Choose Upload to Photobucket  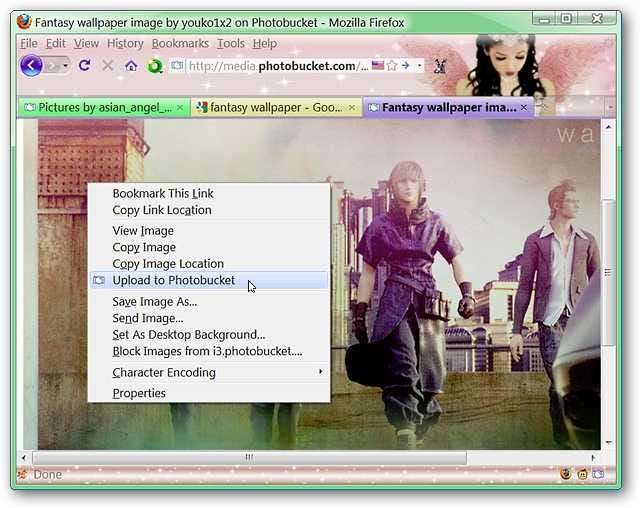click(x=208, y=280)
